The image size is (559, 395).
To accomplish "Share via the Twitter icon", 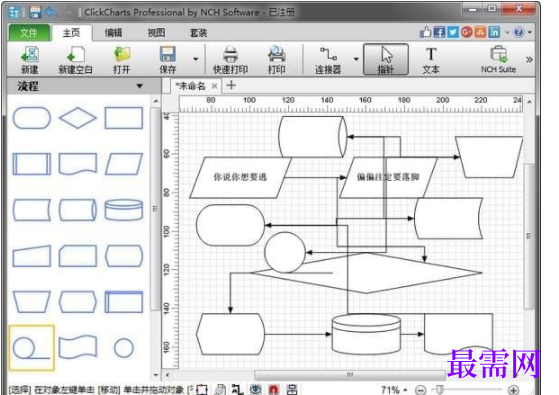I will point(453,32).
